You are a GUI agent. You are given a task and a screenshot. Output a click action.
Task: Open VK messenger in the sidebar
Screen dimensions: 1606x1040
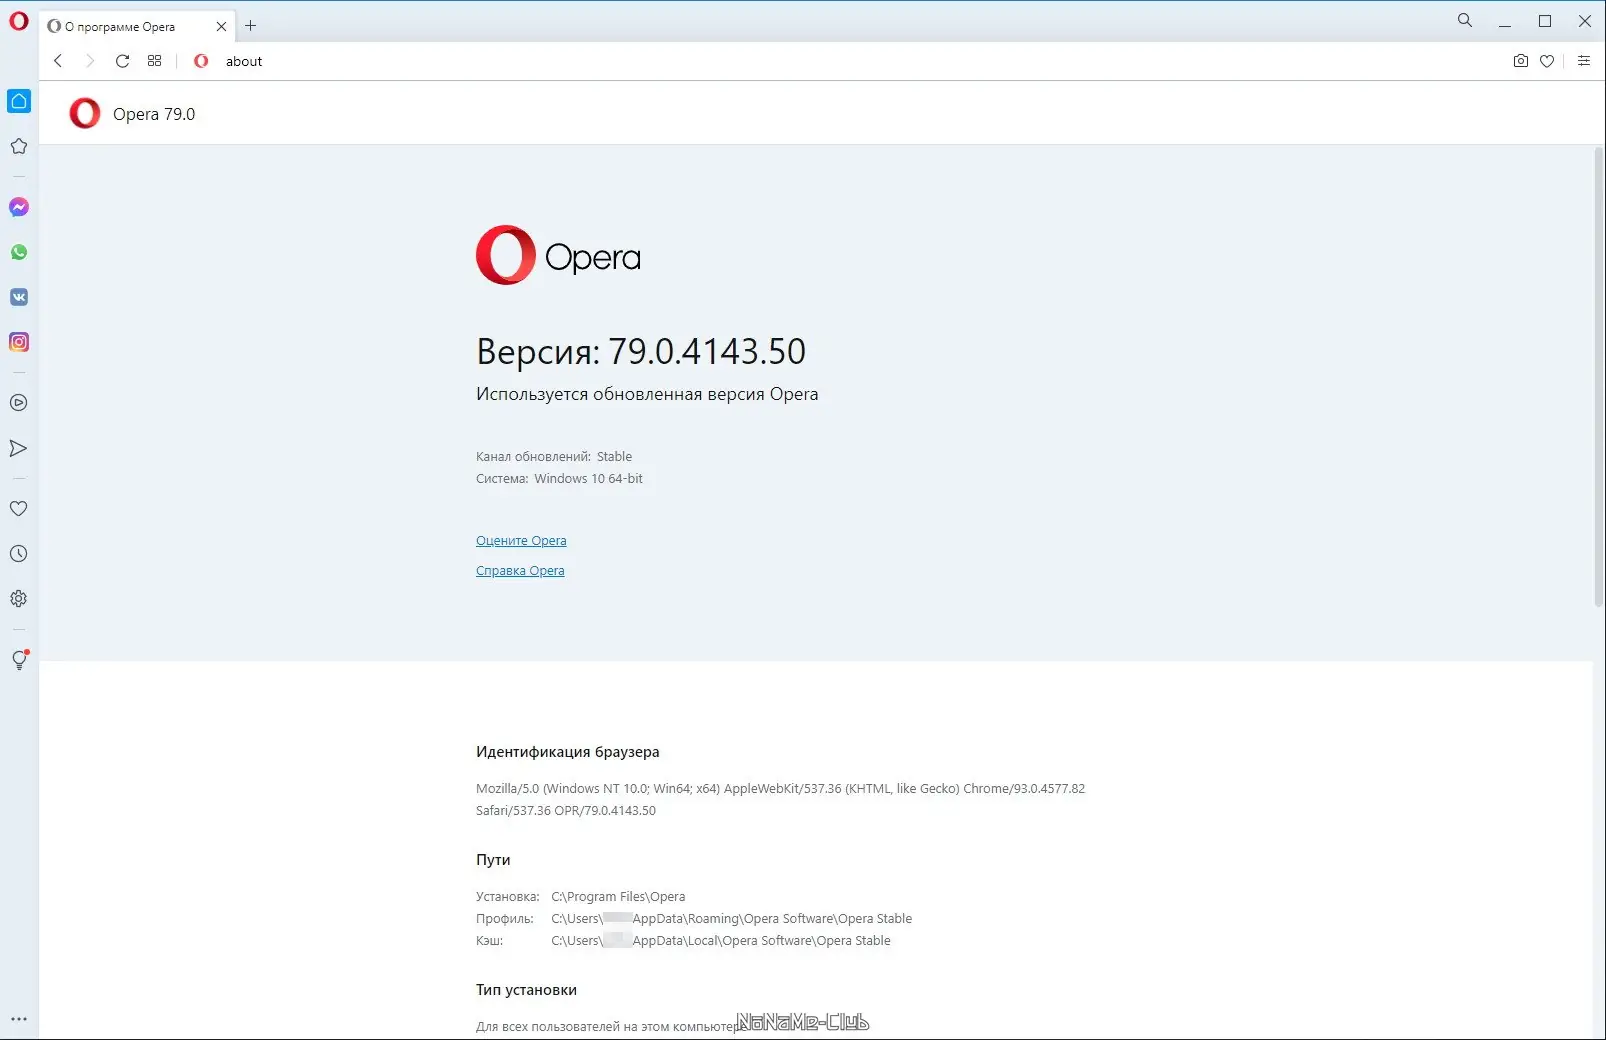[19, 297]
